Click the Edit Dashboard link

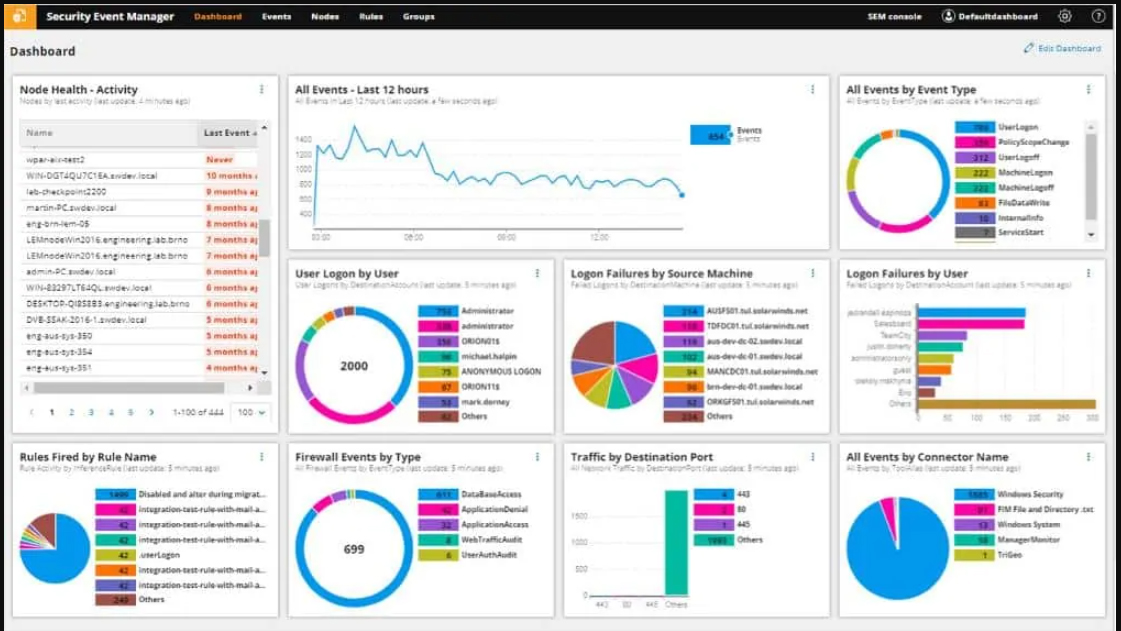click(x=1069, y=48)
